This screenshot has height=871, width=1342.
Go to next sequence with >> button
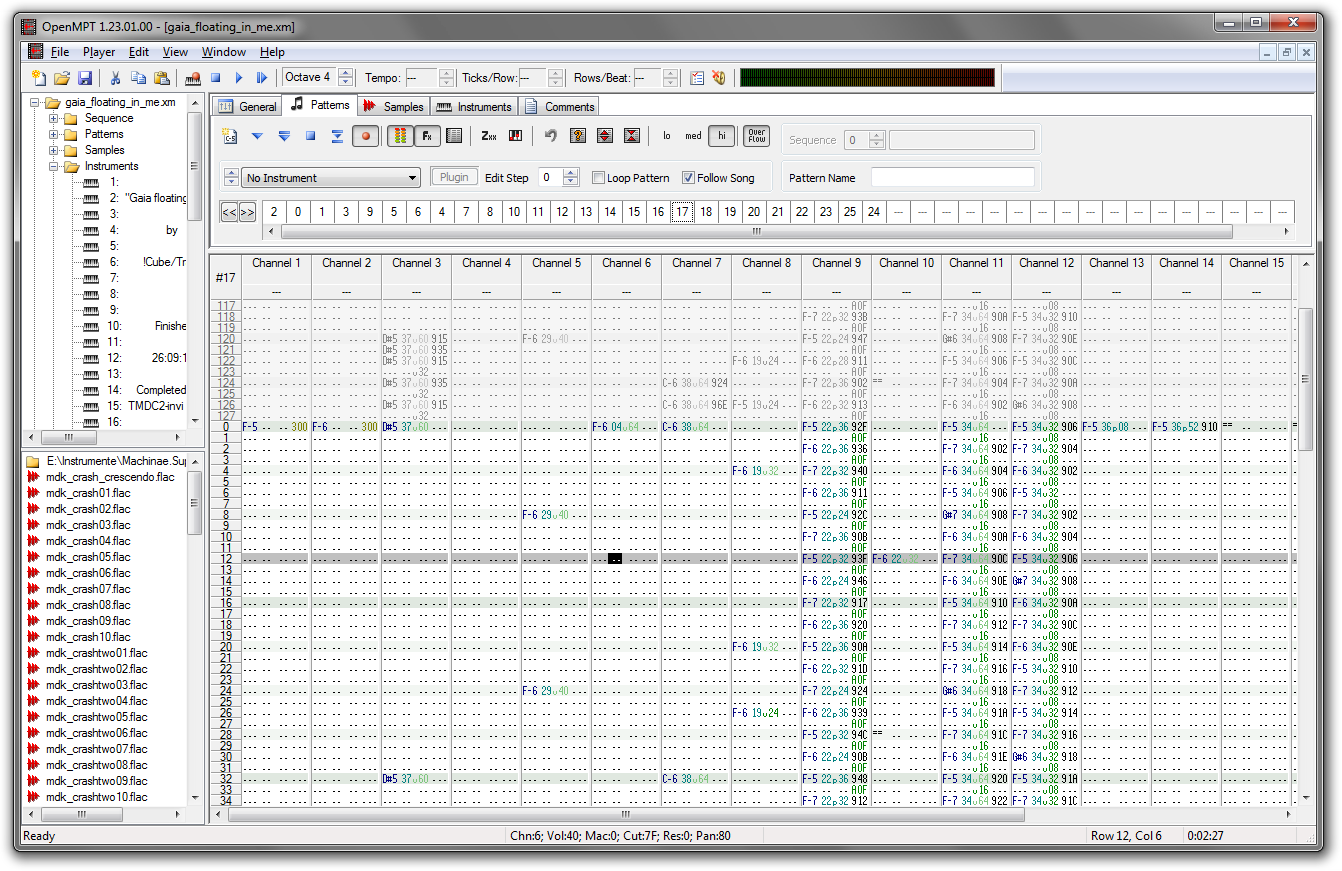coord(247,211)
